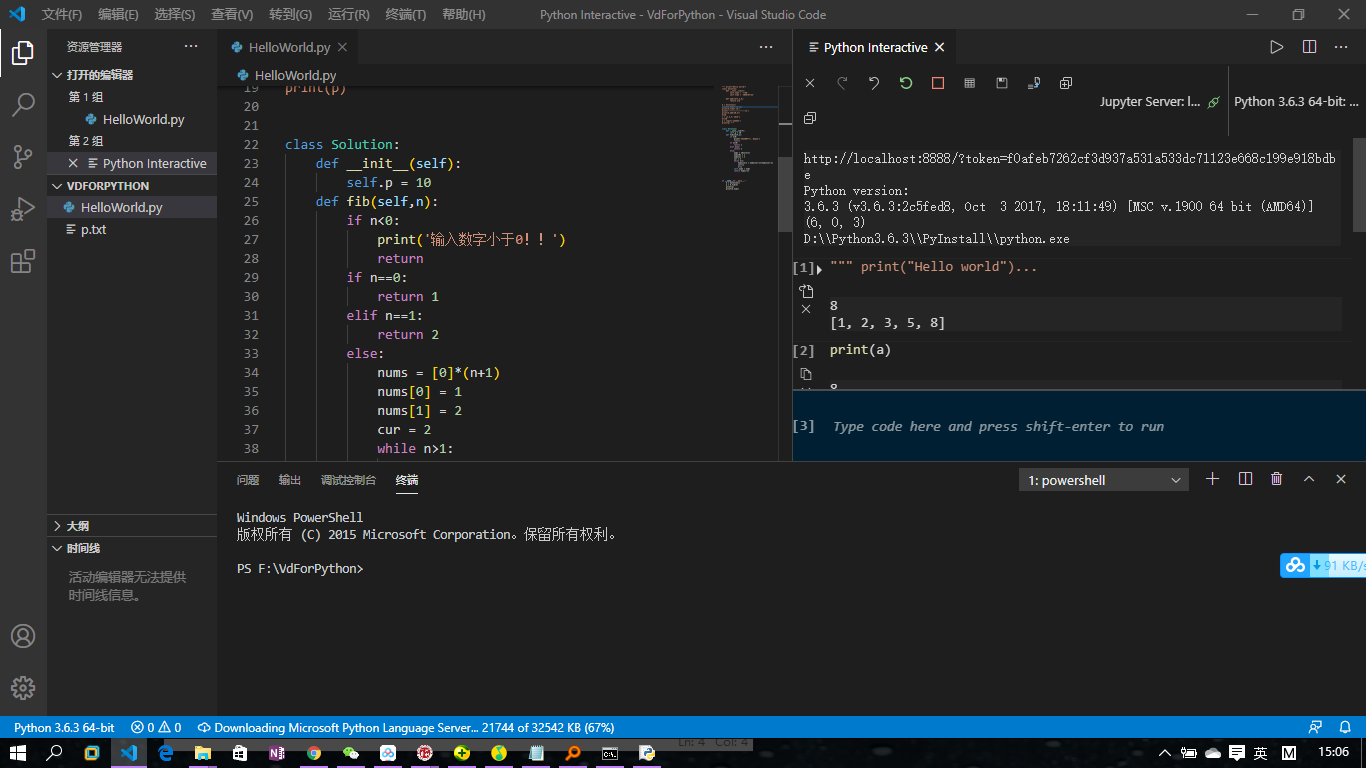Interrupt the running kernel
Viewport: 1366px width, 768px height.
pos(937,83)
